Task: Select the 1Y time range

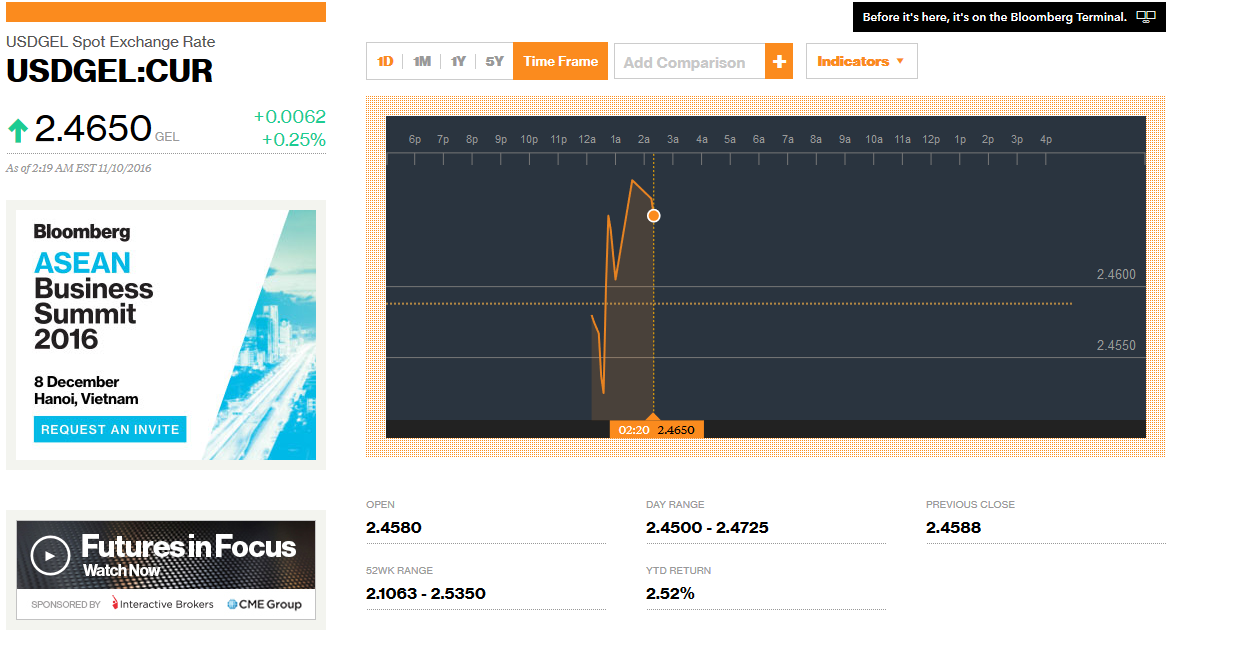Action: click(x=458, y=61)
